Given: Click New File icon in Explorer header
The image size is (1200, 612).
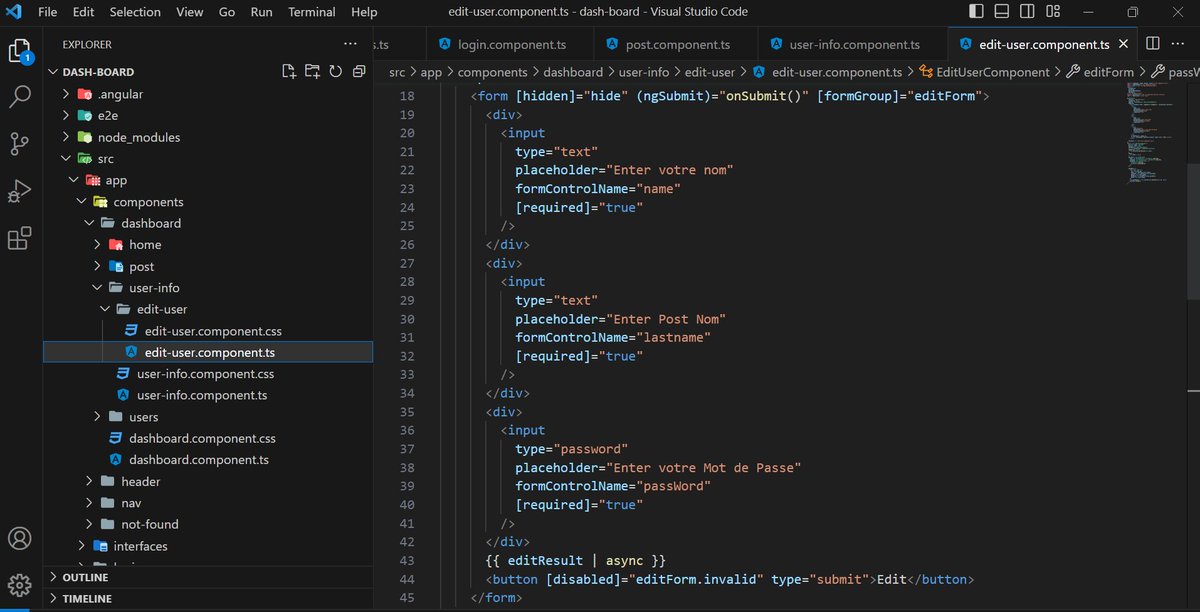Looking at the screenshot, I should point(289,71).
